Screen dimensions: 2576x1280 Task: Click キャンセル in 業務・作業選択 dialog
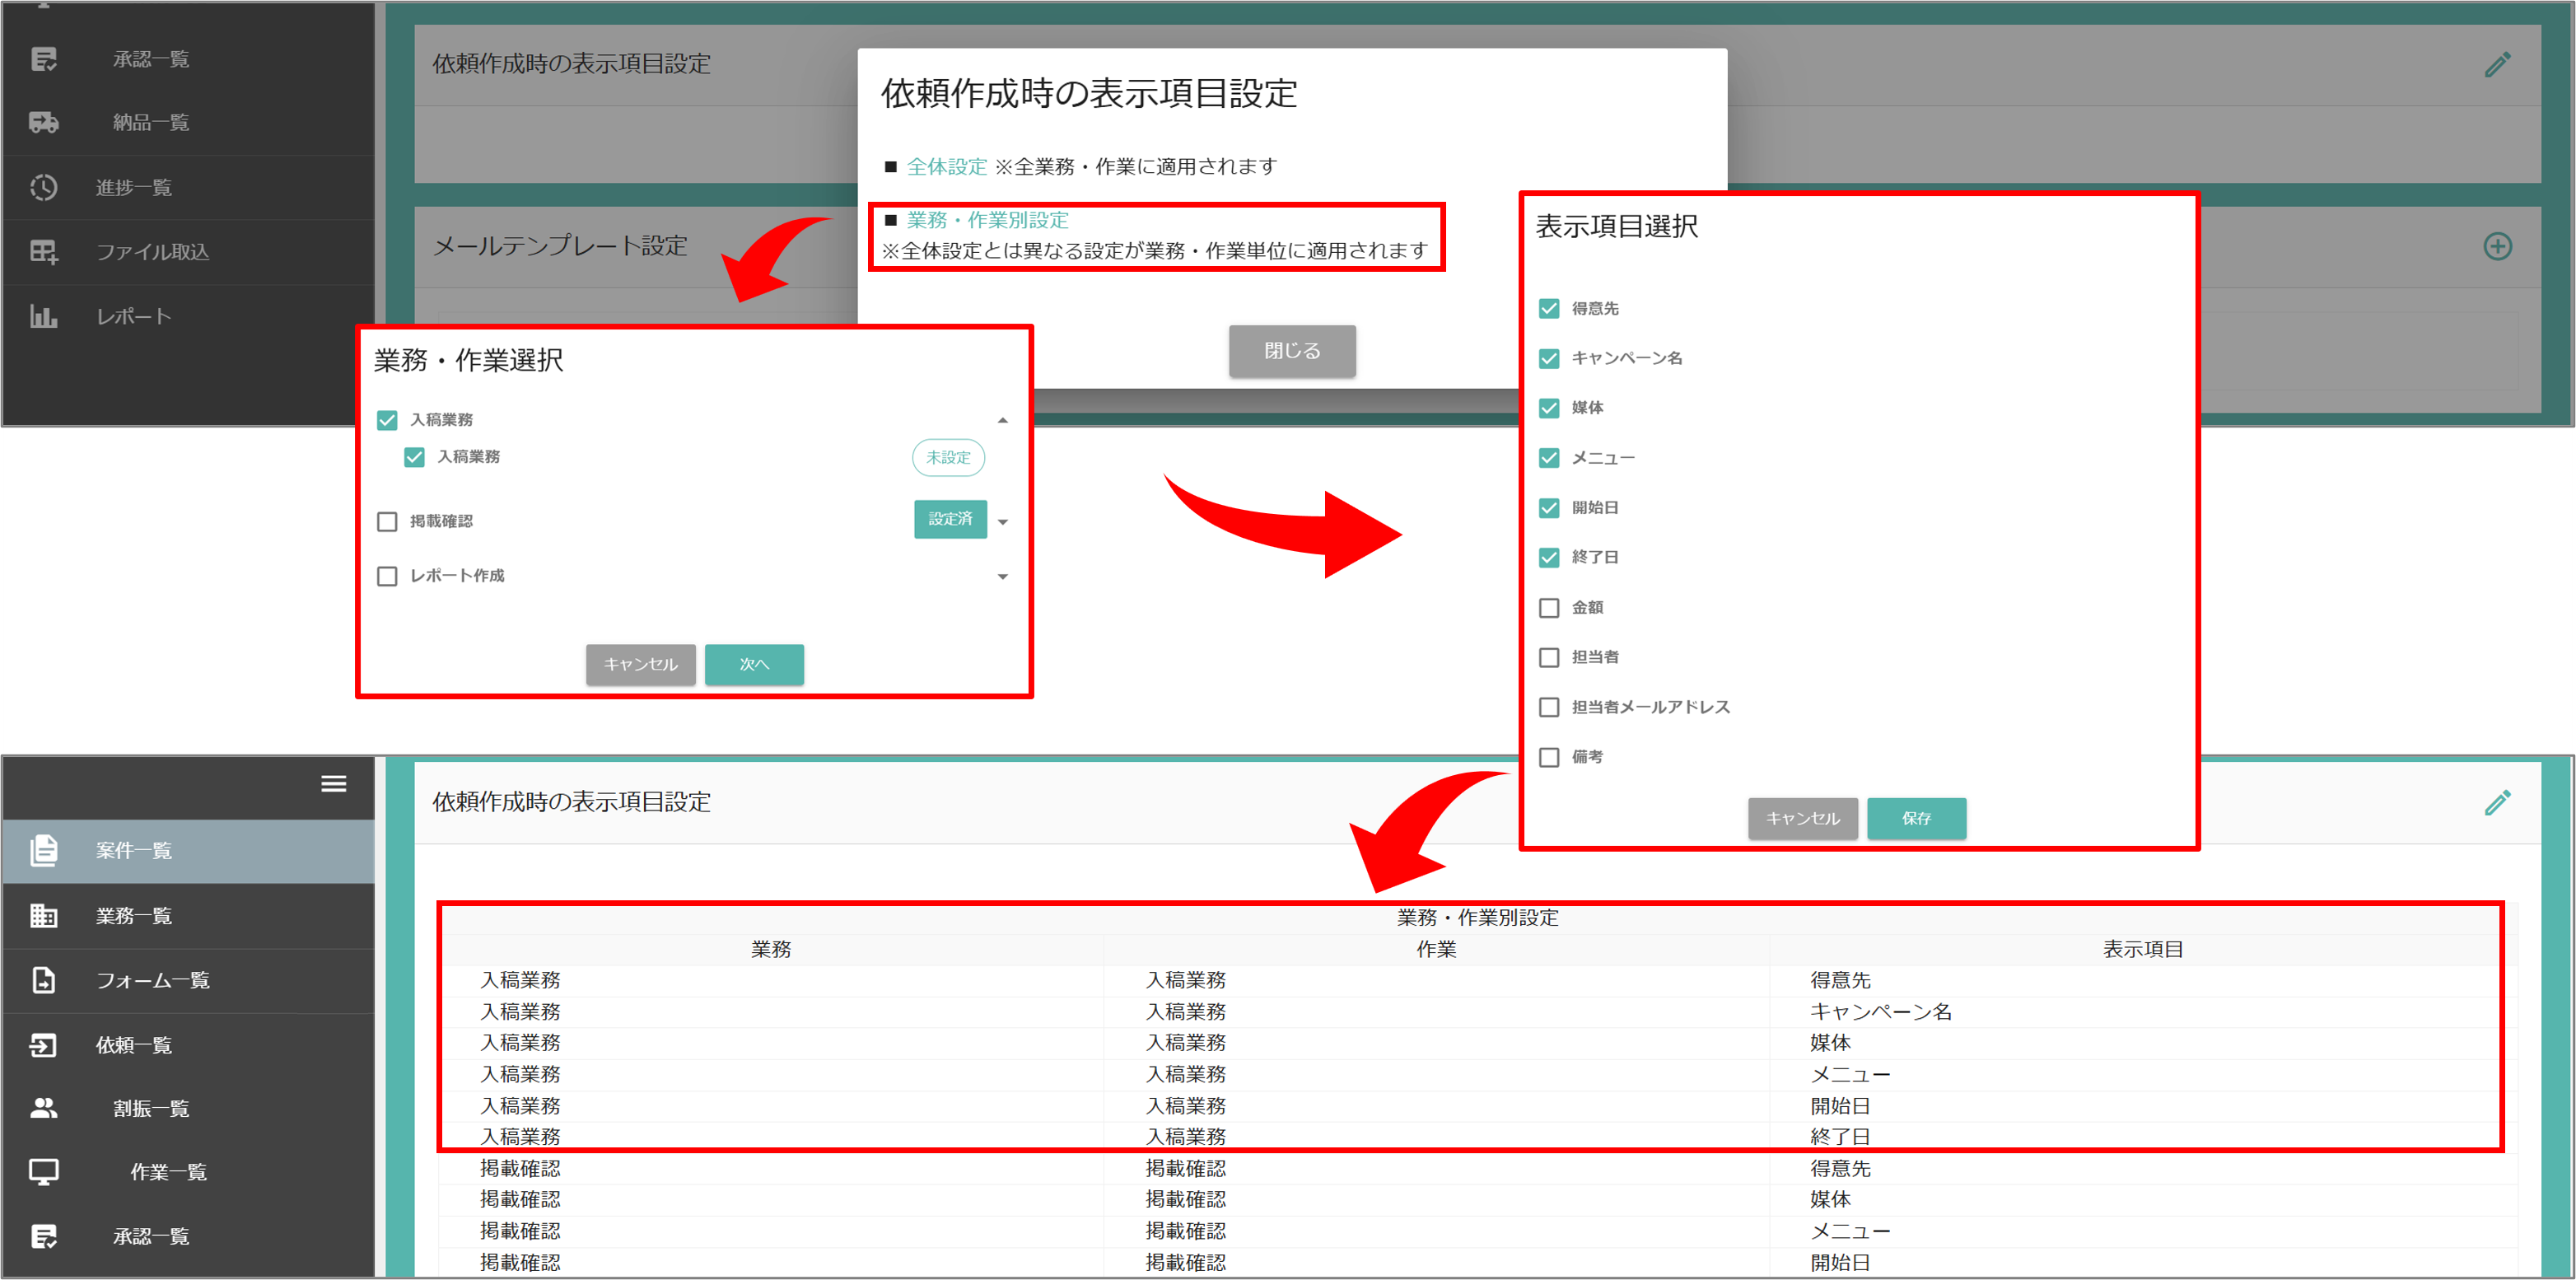pos(640,664)
